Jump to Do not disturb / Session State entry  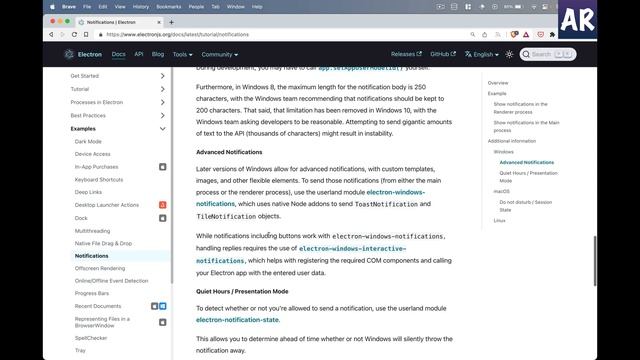point(526,206)
